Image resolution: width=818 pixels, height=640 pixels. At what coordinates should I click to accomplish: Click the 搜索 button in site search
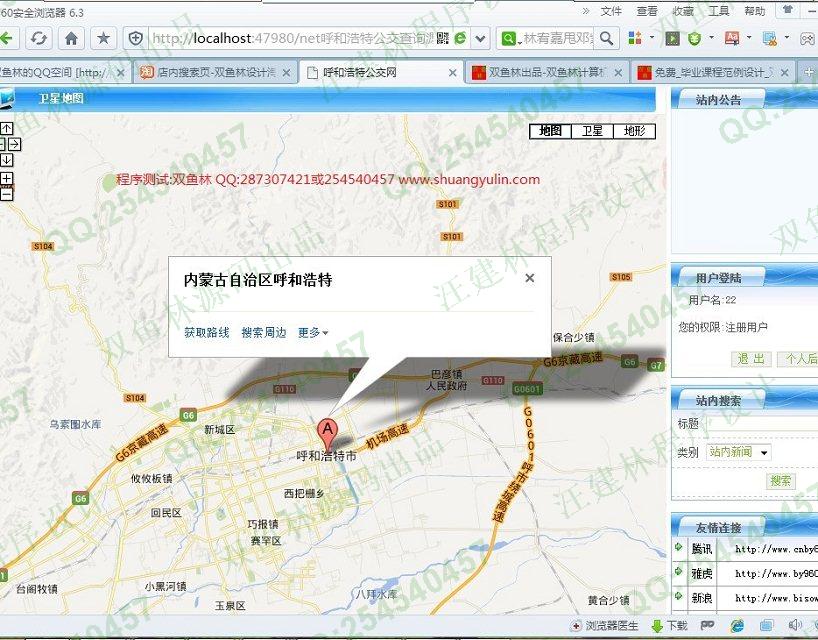coord(781,481)
